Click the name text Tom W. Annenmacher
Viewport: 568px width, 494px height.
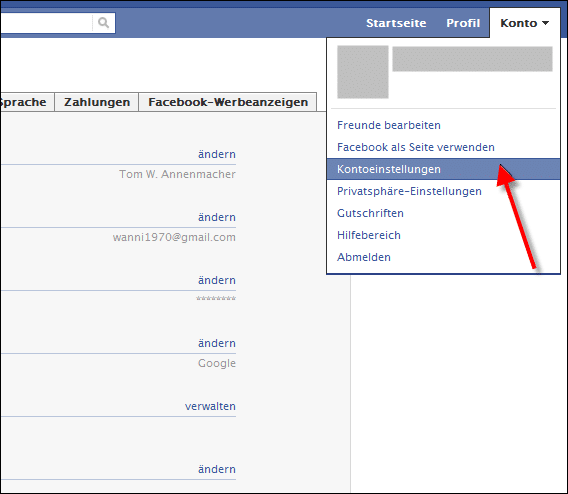pos(178,174)
